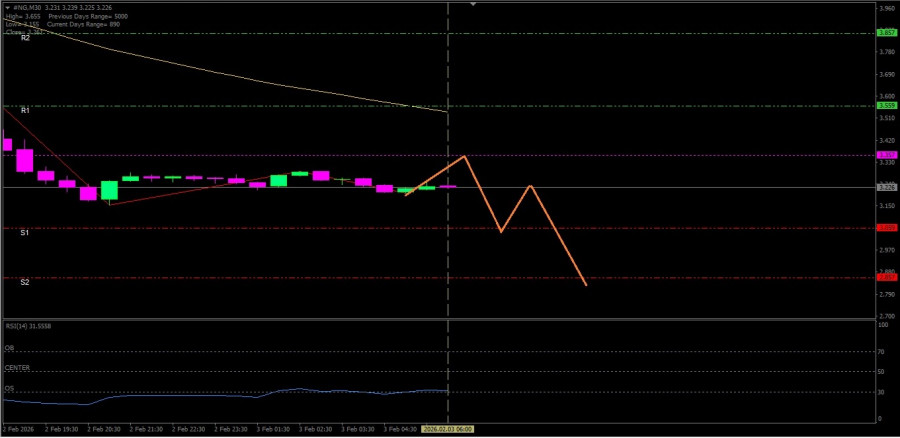Select the S2 support level label

click(x=25, y=282)
